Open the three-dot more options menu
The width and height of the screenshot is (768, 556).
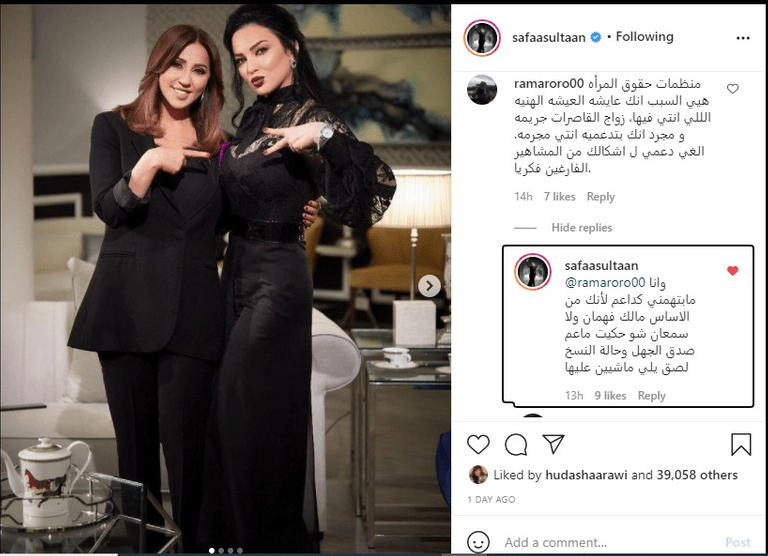743,38
